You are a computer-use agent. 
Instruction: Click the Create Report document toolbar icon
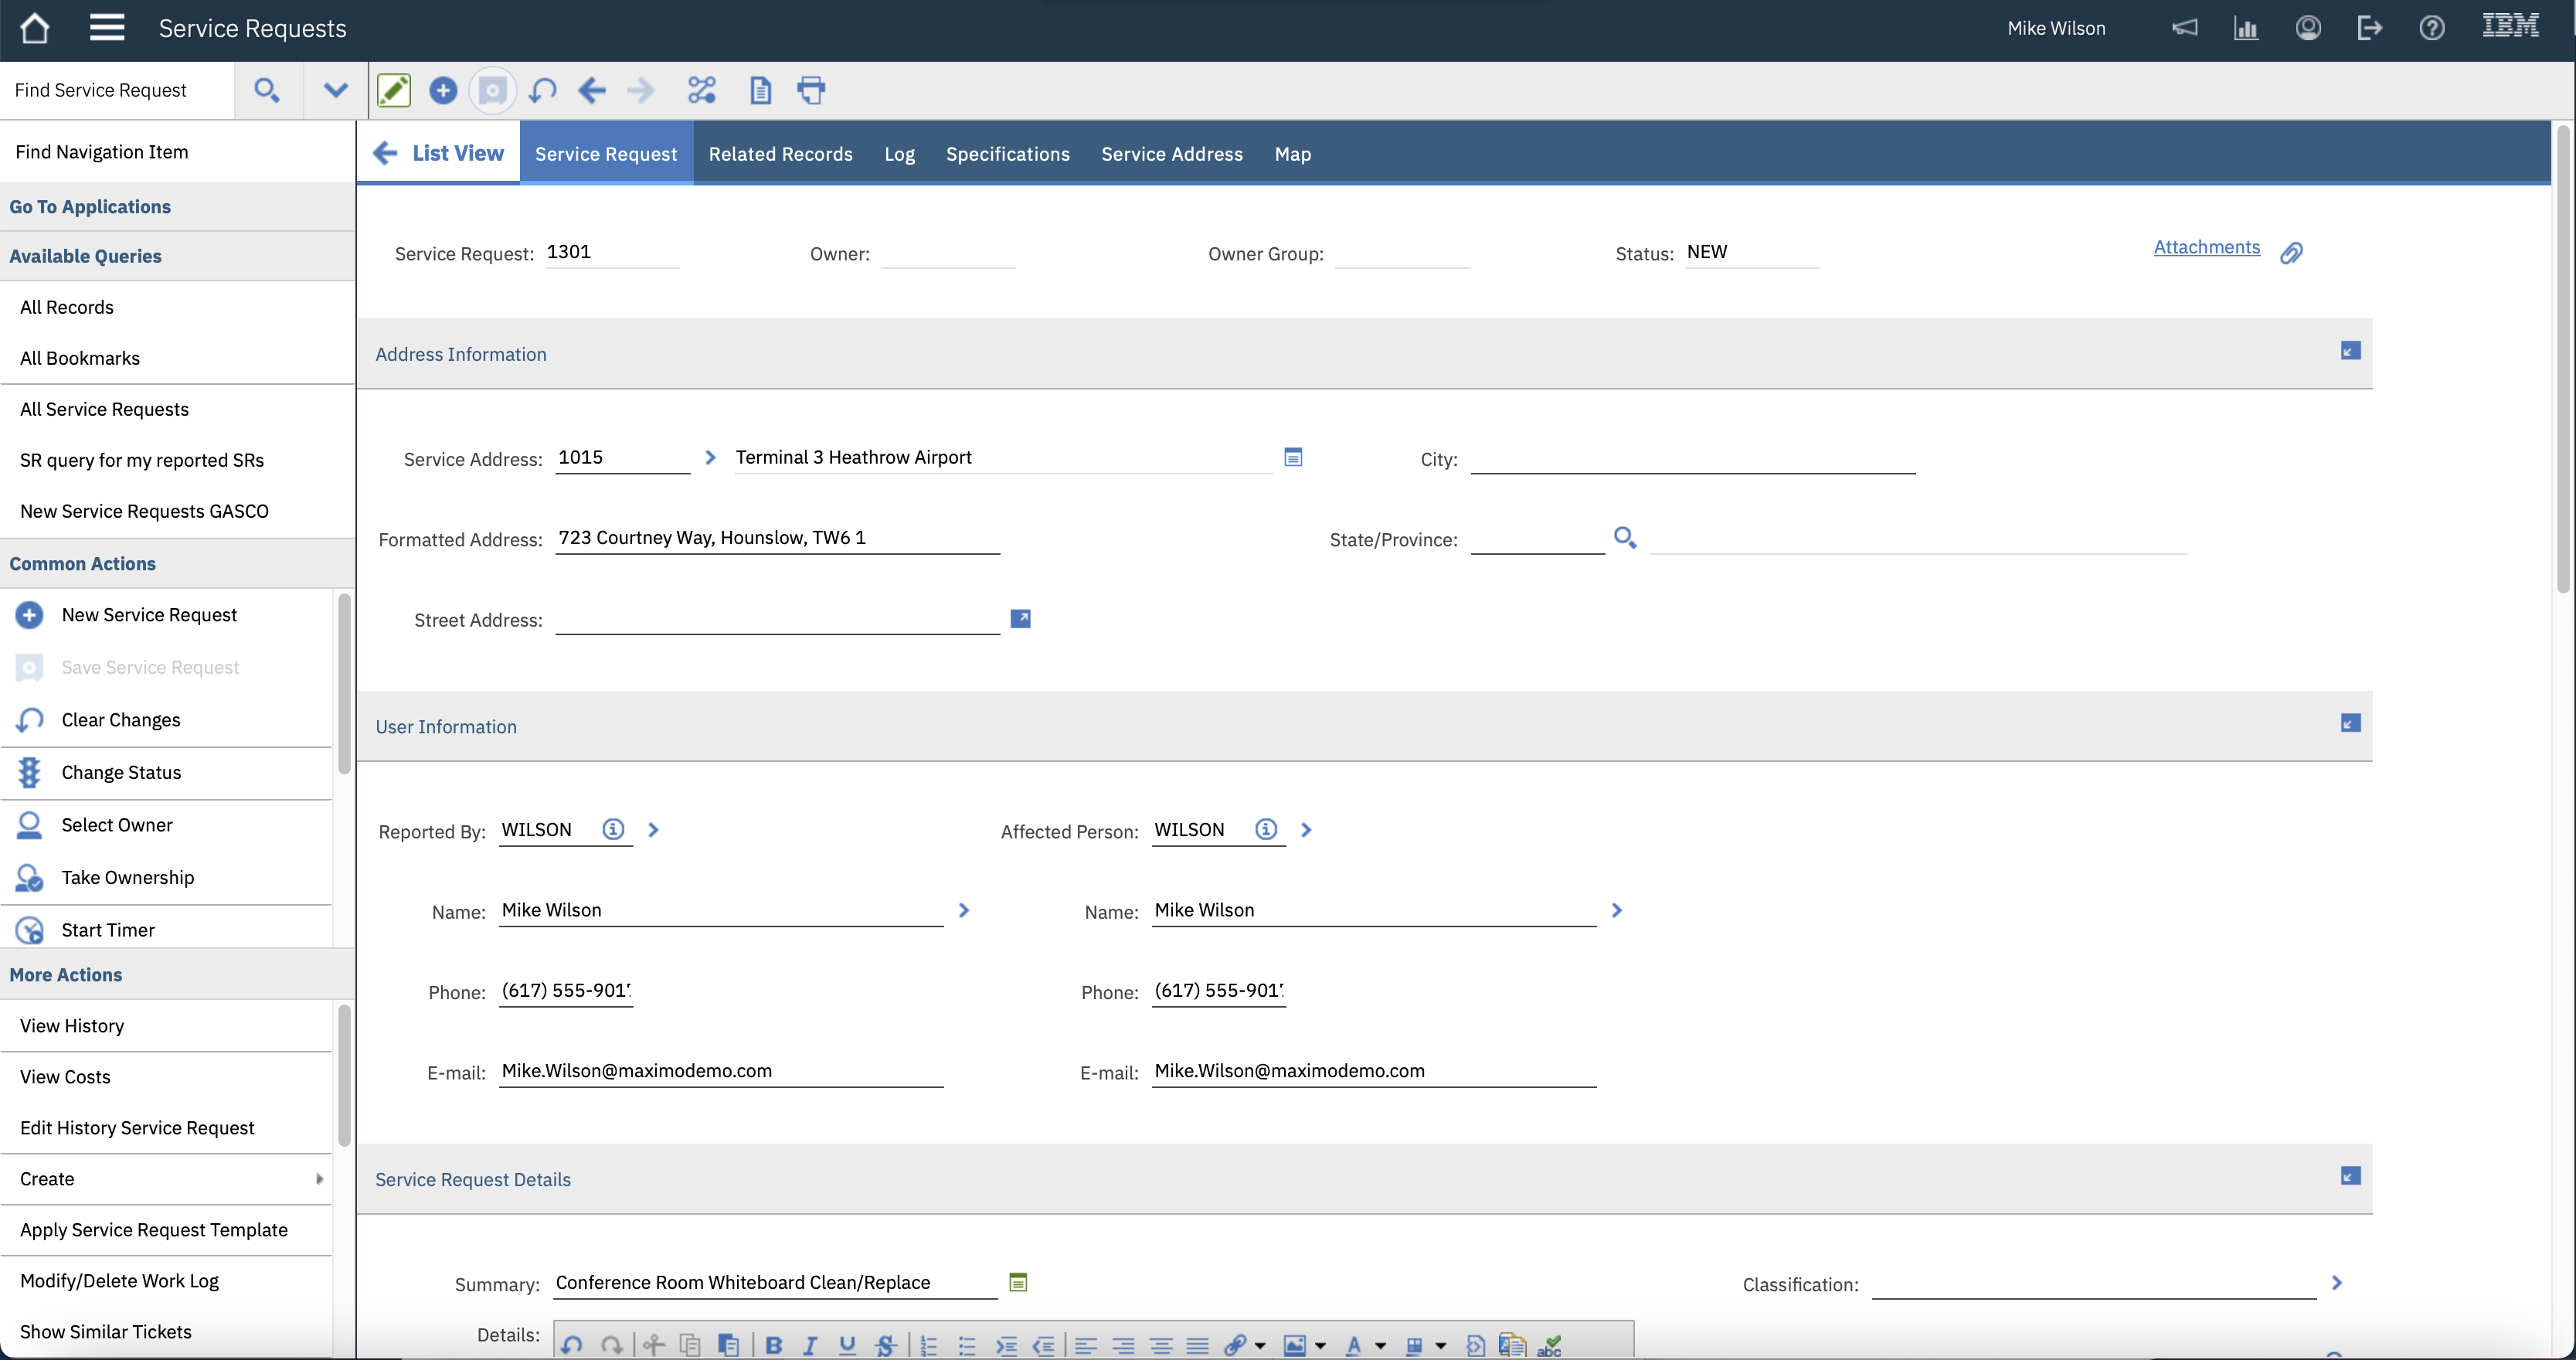pyautogui.click(x=760, y=90)
